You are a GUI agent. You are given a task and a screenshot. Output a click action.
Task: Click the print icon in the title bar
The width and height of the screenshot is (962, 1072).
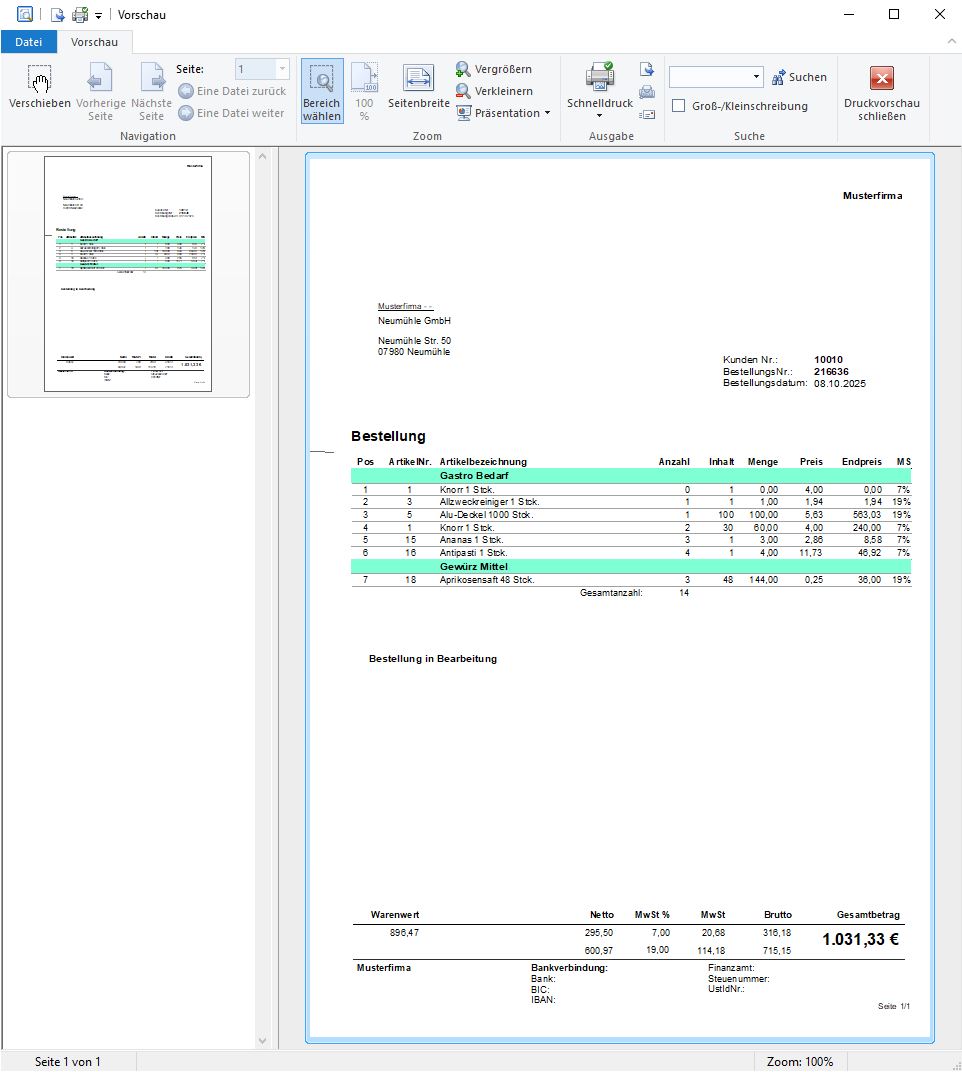point(79,15)
